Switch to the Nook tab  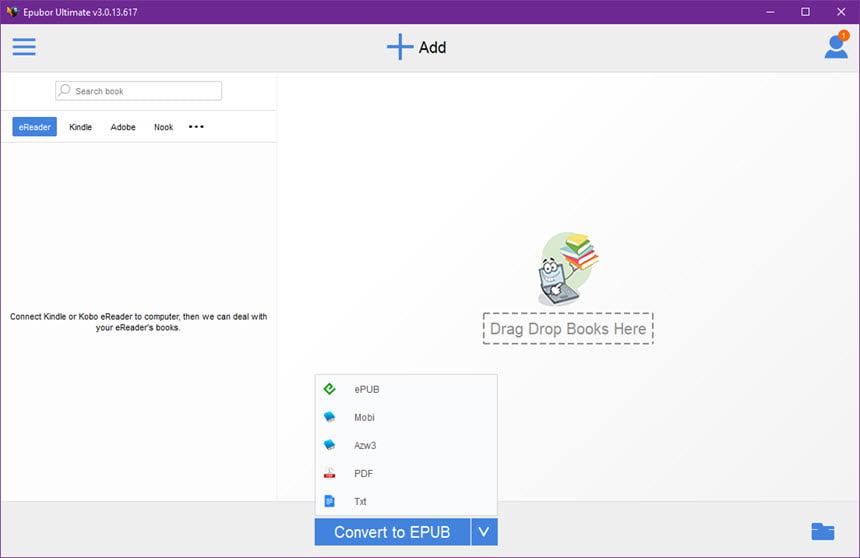click(163, 127)
